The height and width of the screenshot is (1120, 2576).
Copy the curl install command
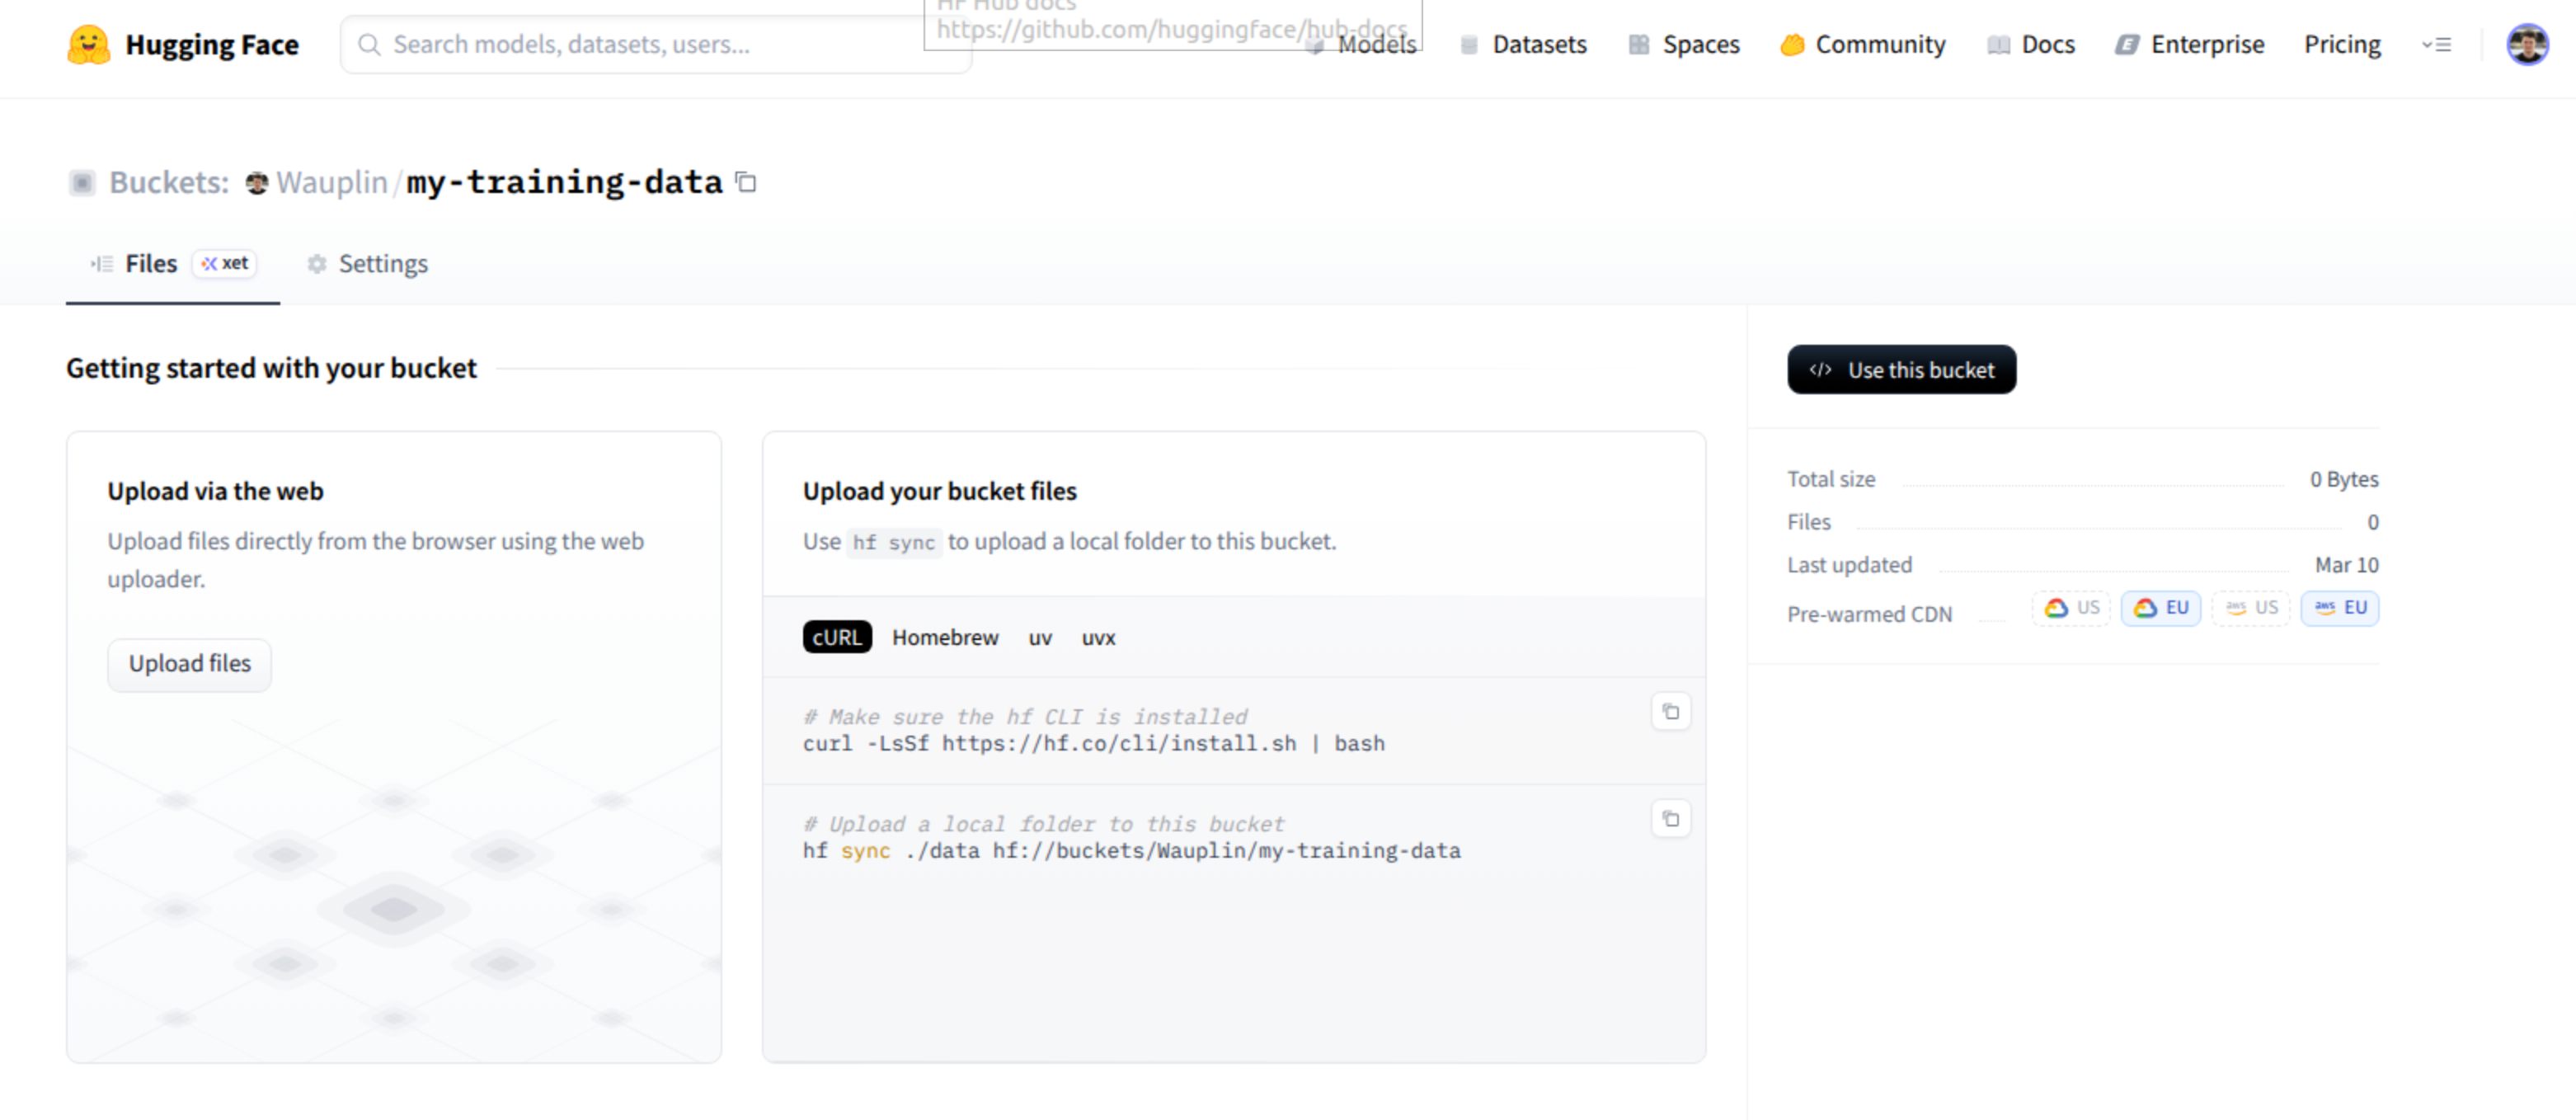coord(1670,712)
